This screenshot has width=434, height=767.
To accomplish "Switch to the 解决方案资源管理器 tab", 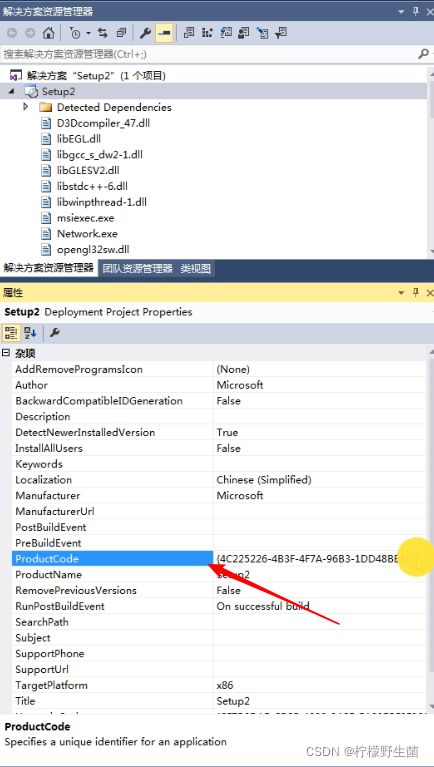I will coord(48,268).
